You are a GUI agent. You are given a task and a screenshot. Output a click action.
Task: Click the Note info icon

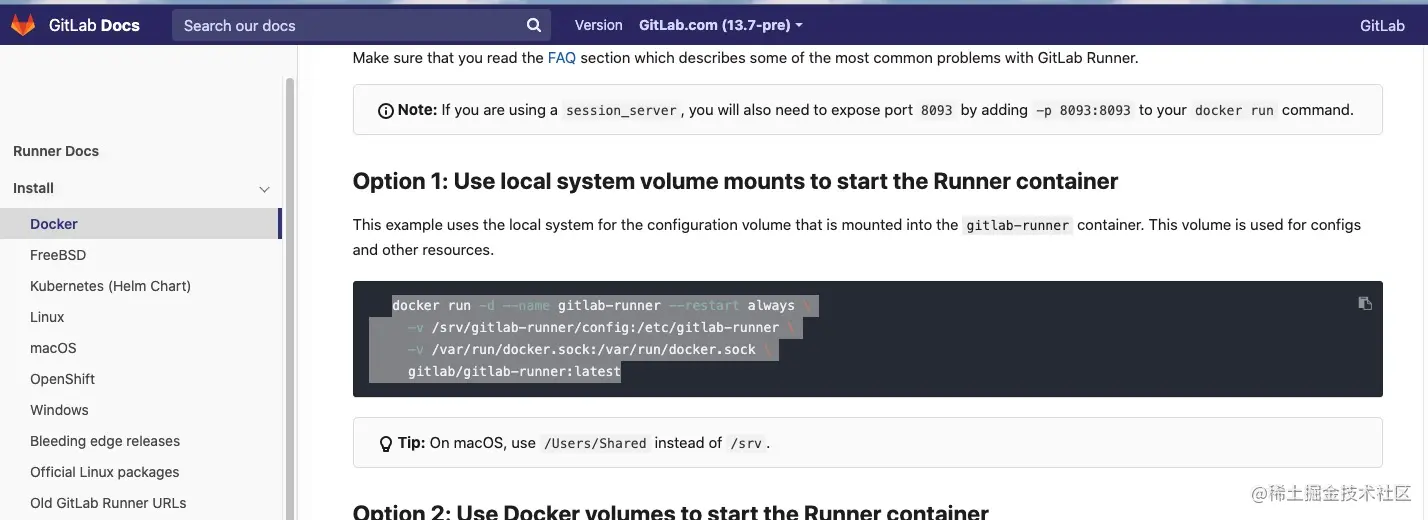tap(385, 111)
